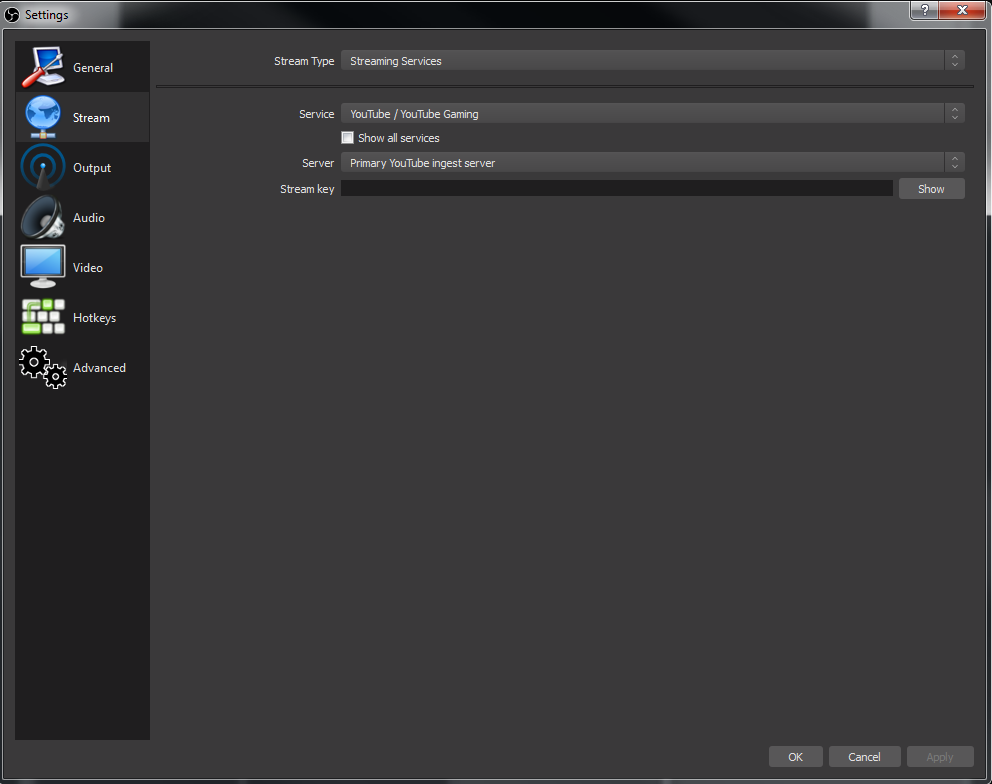Enable the Show all services checkbox
Viewport: 992px width, 784px height.
(x=347, y=137)
